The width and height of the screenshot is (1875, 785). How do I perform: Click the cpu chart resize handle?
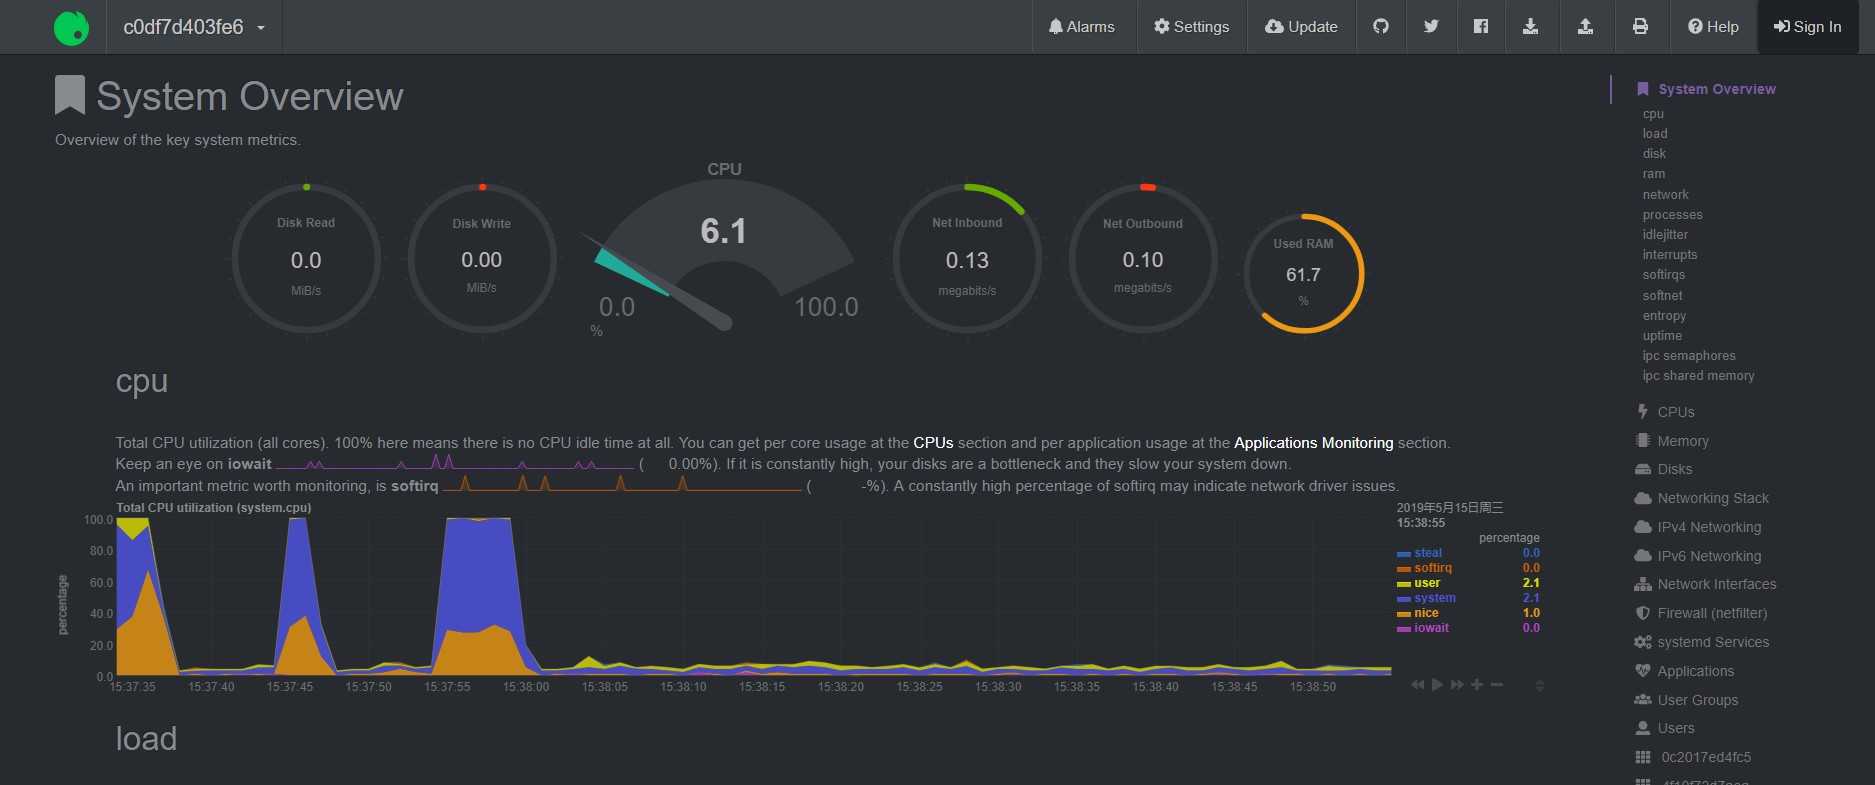point(1540,685)
